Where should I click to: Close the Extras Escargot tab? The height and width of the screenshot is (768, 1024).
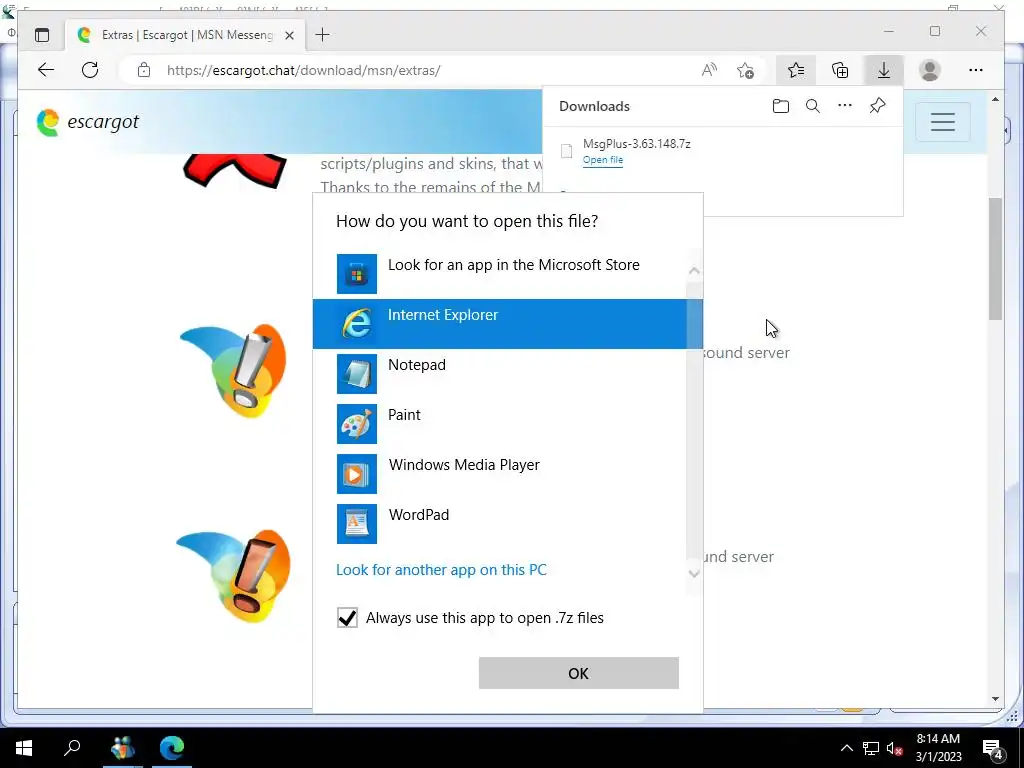point(289,35)
